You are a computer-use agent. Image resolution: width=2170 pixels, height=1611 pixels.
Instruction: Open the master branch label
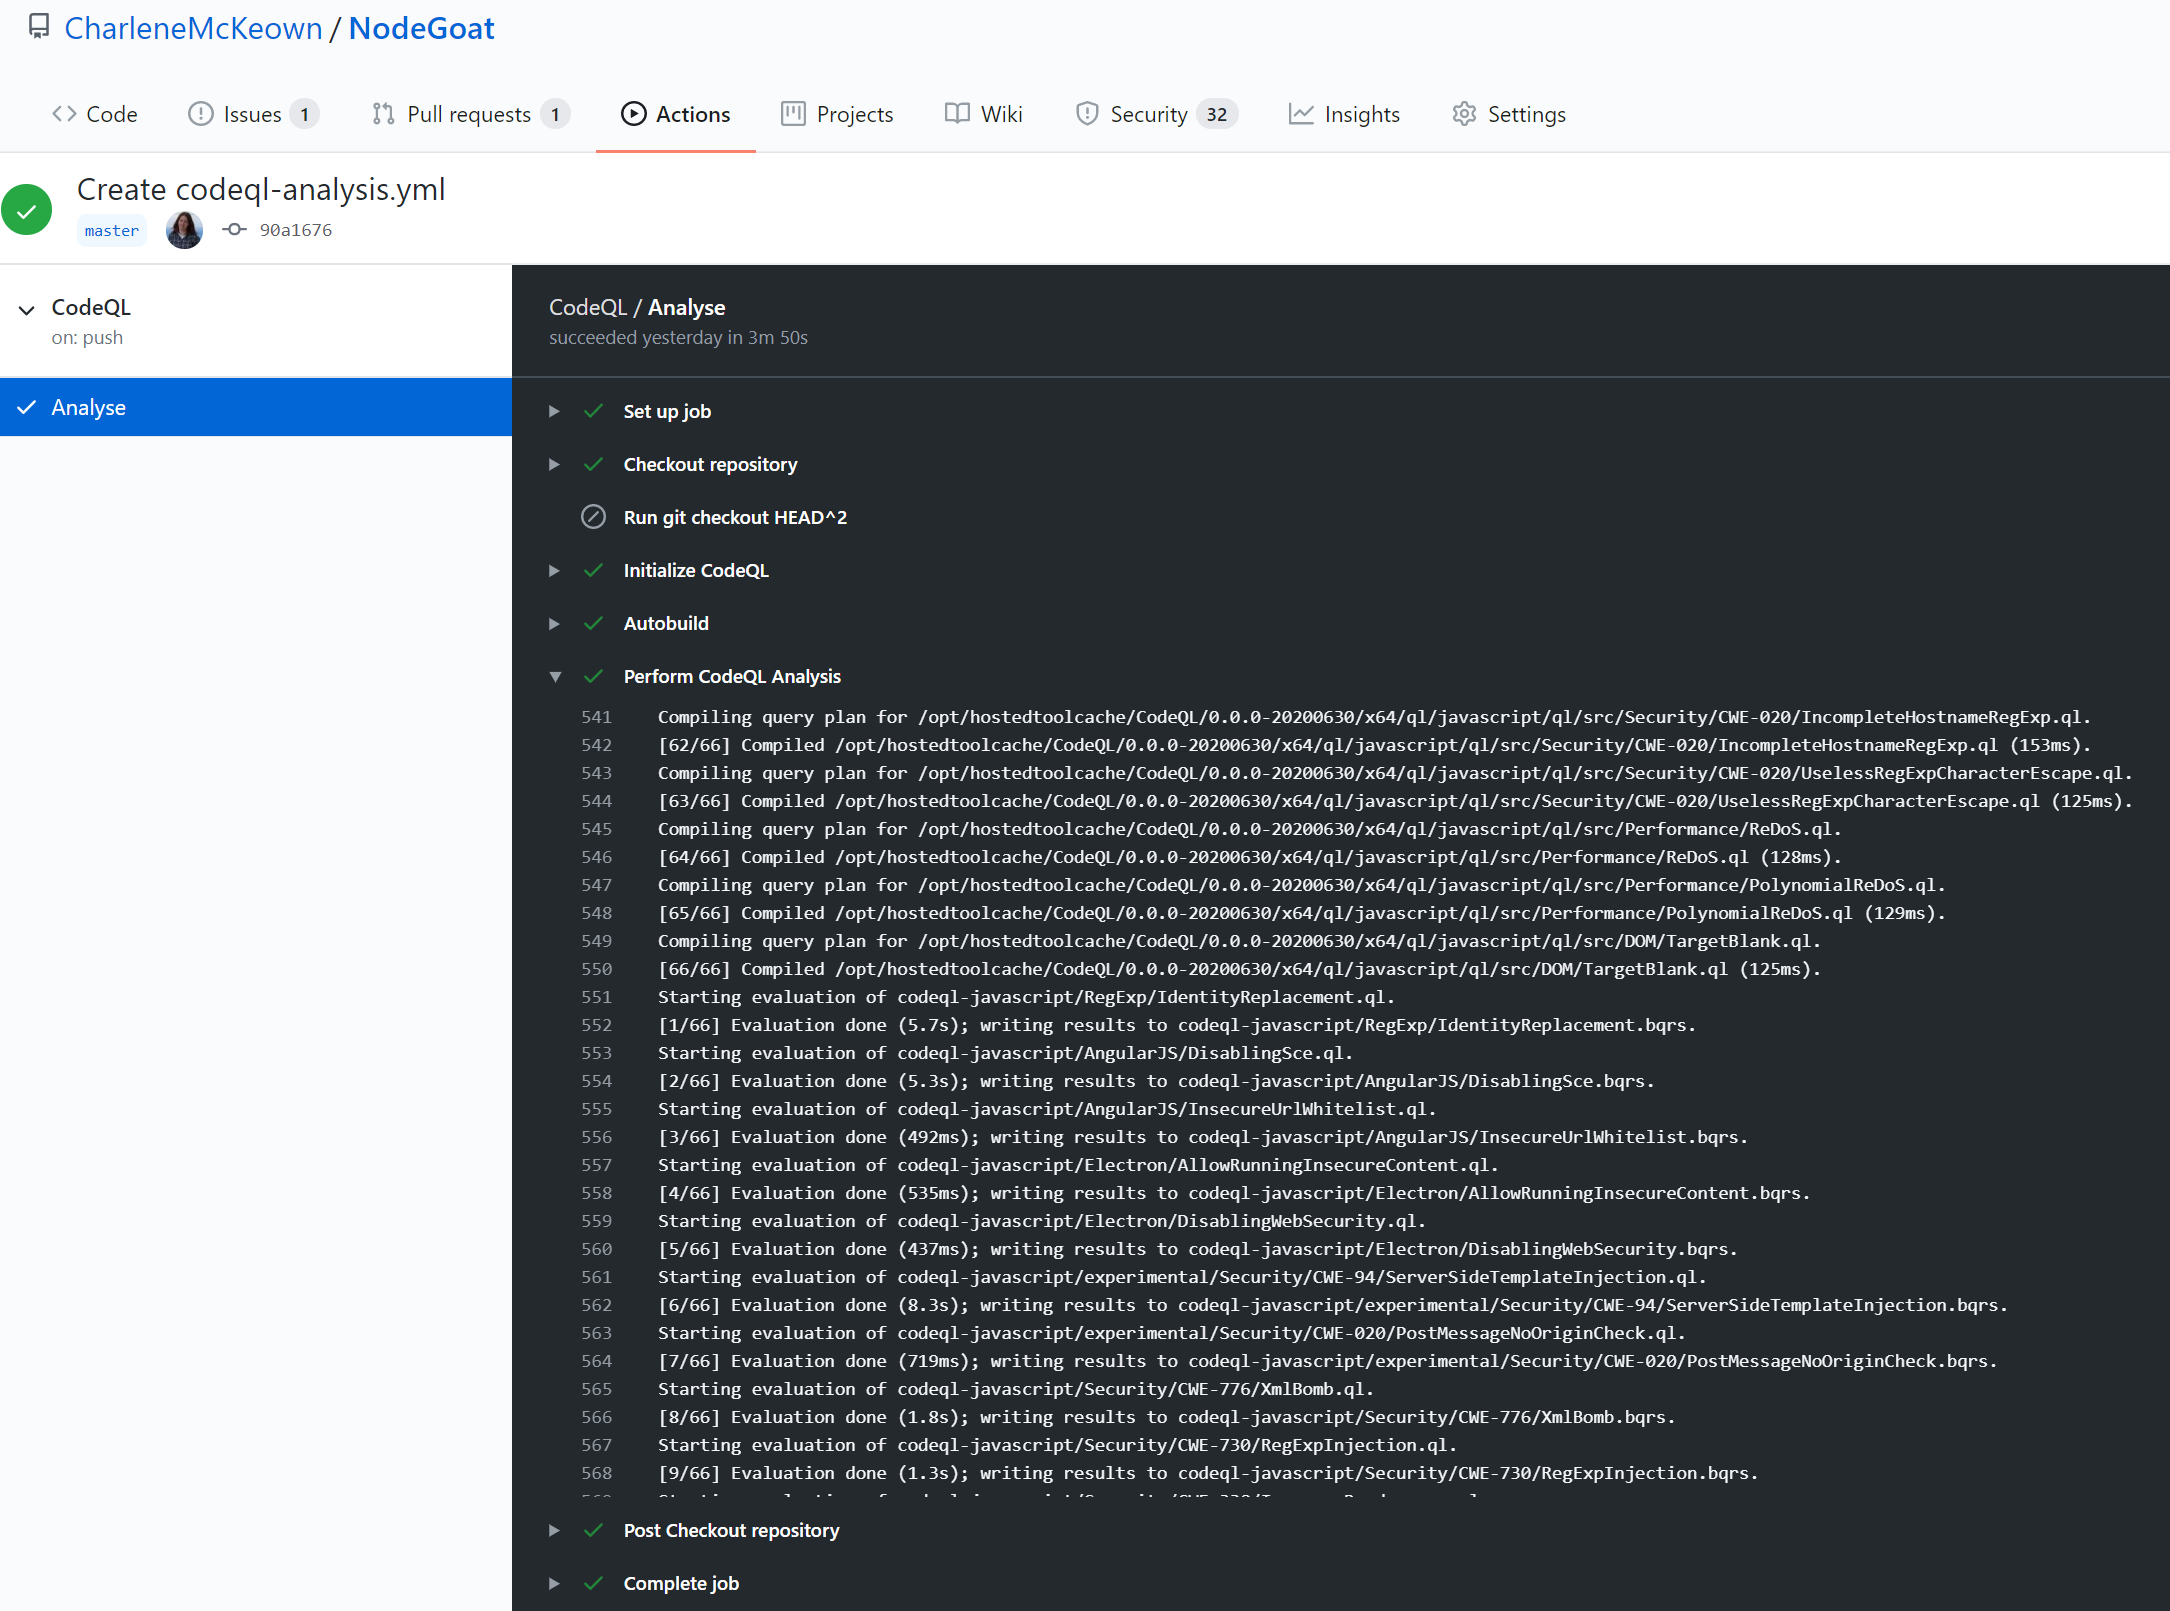tap(112, 230)
